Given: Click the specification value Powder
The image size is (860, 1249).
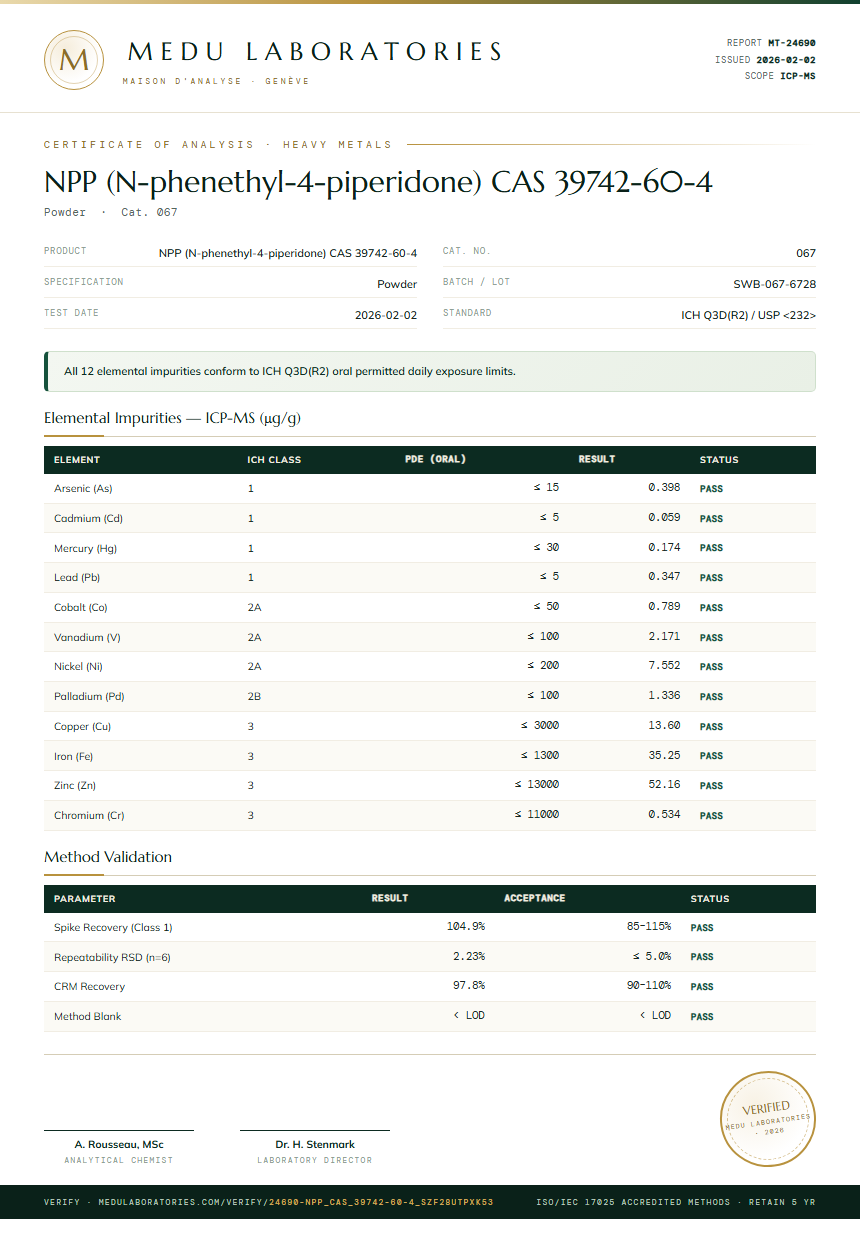Looking at the screenshot, I should coord(397,284).
